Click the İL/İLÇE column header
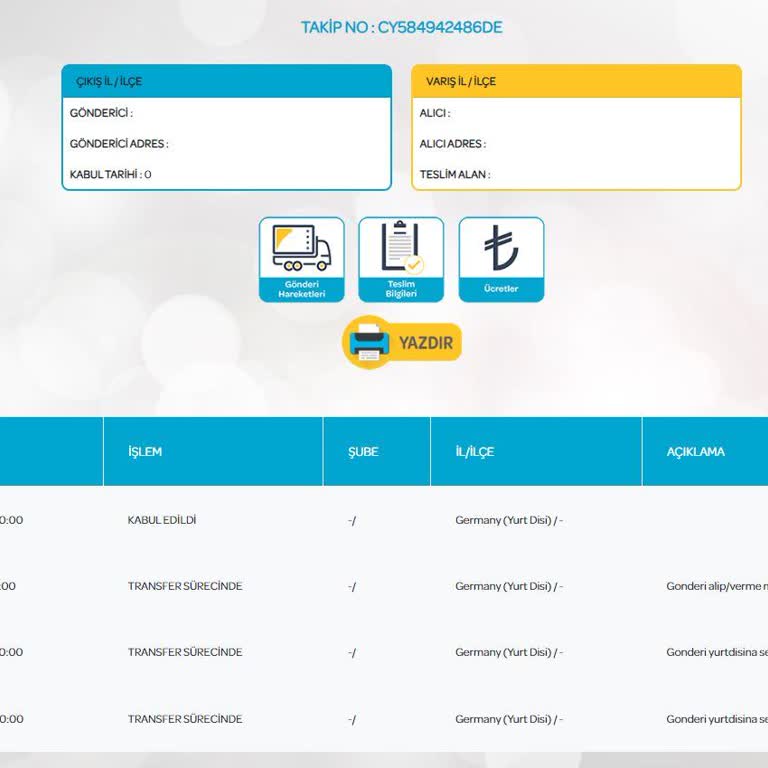768x768 pixels. click(475, 452)
